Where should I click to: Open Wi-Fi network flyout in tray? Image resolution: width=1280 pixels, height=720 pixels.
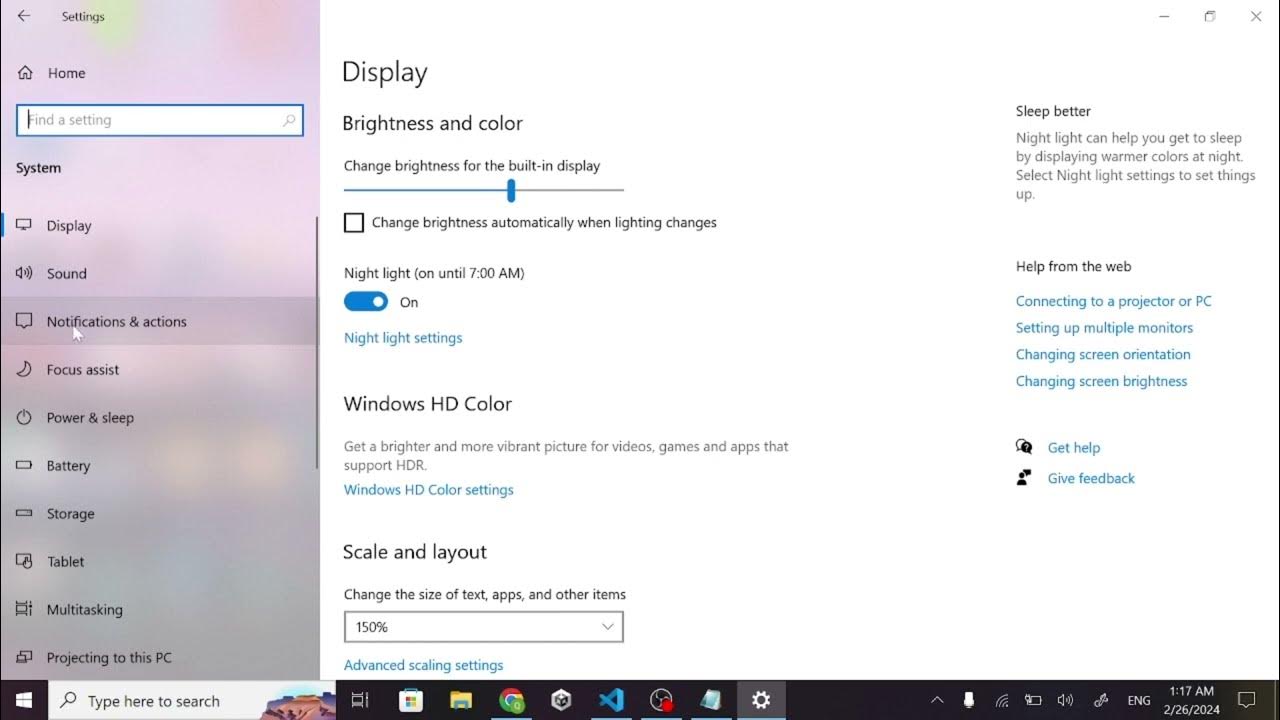point(1001,700)
